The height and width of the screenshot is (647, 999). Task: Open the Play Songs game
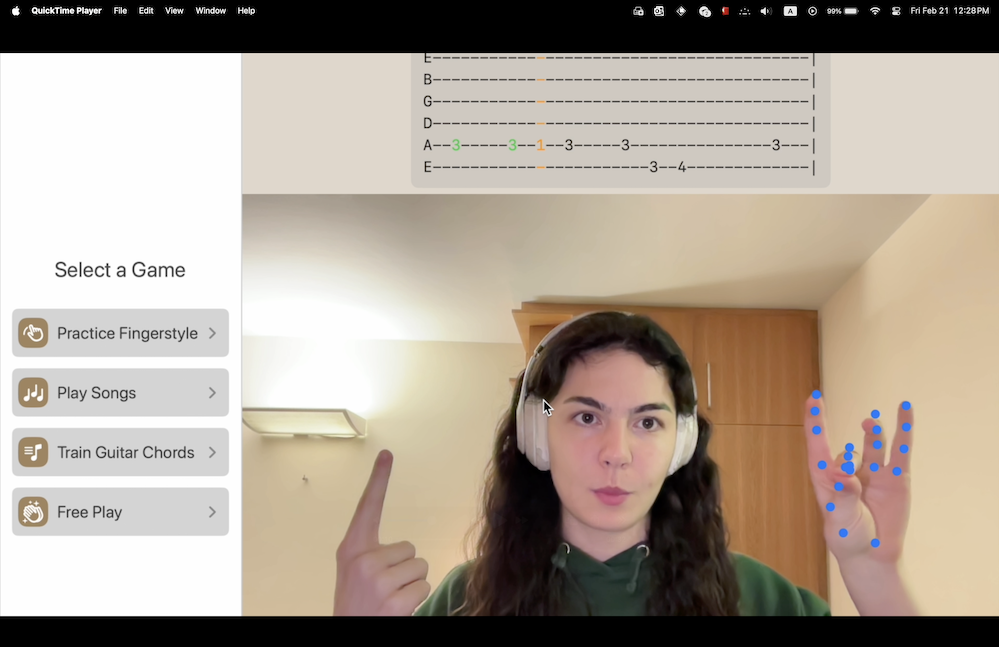coord(120,392)
